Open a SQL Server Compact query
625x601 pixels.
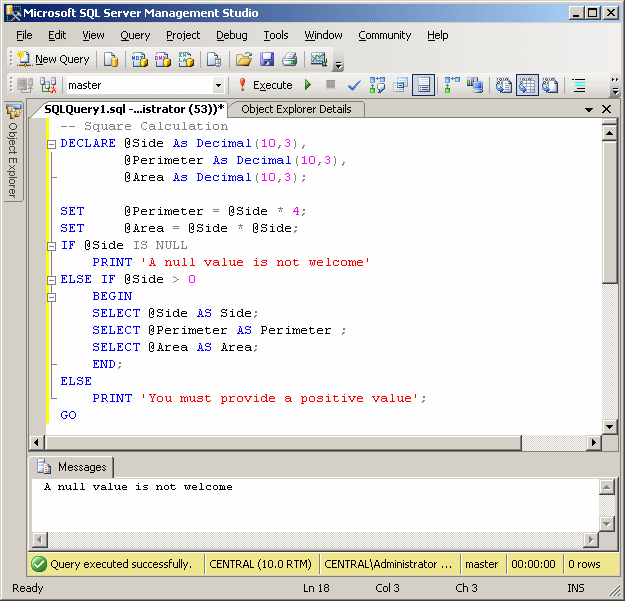pyautogui.click(x=214, y=59)
